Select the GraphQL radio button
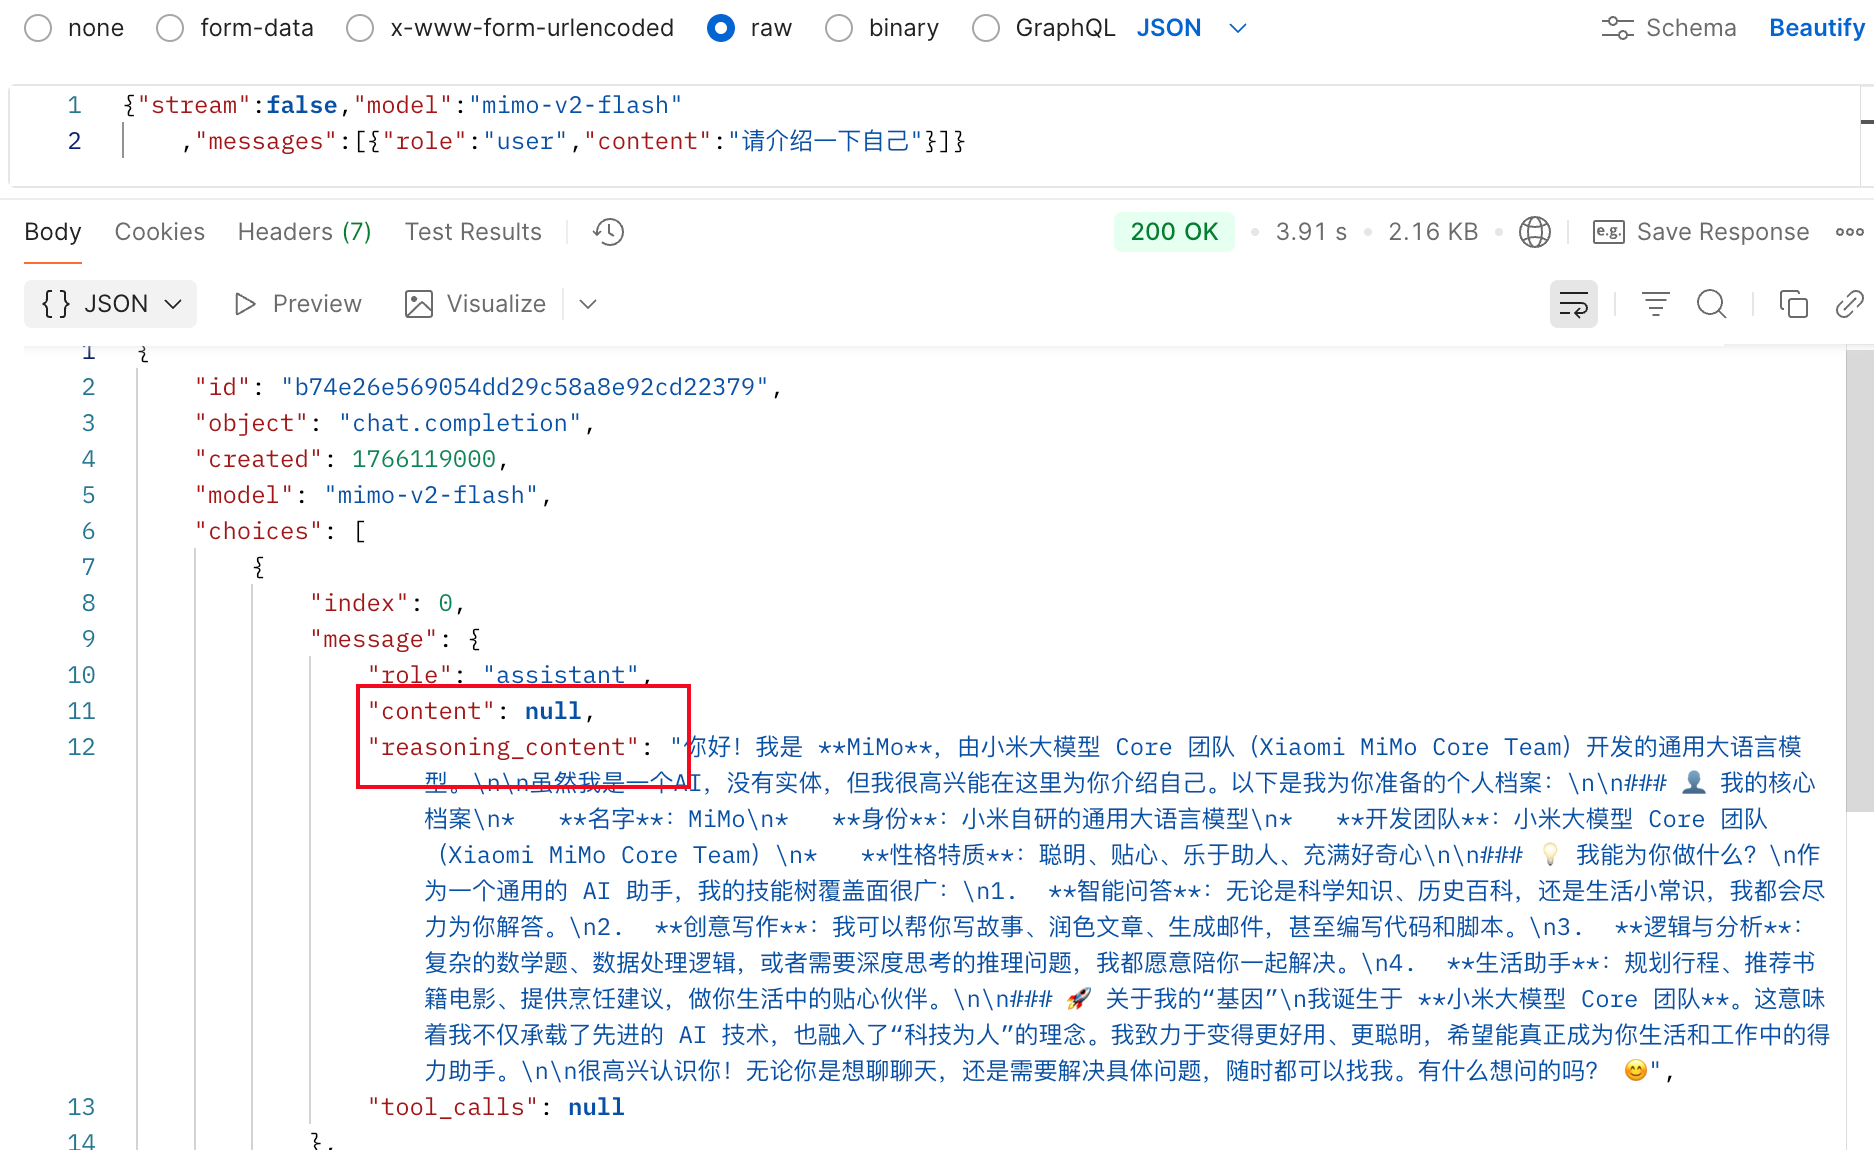The image size is (1874, 1162). 986,28
